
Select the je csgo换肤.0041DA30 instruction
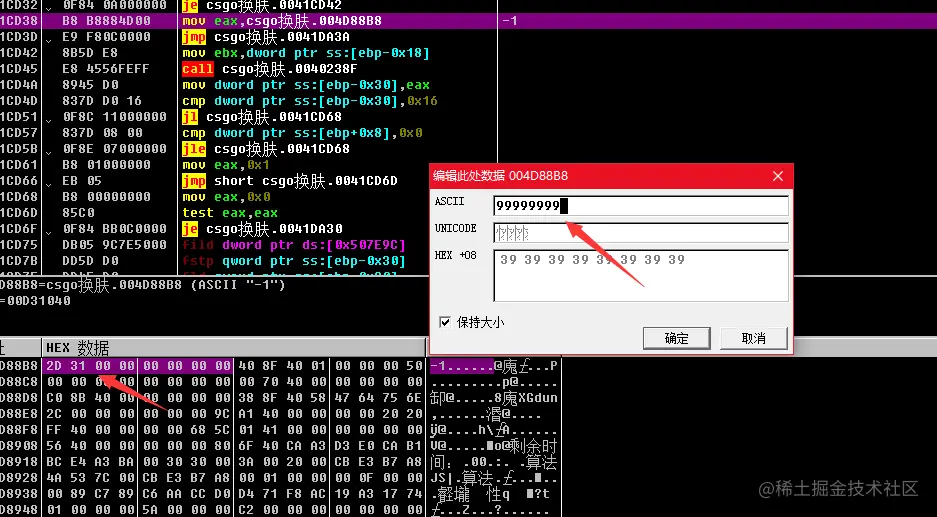262,228
